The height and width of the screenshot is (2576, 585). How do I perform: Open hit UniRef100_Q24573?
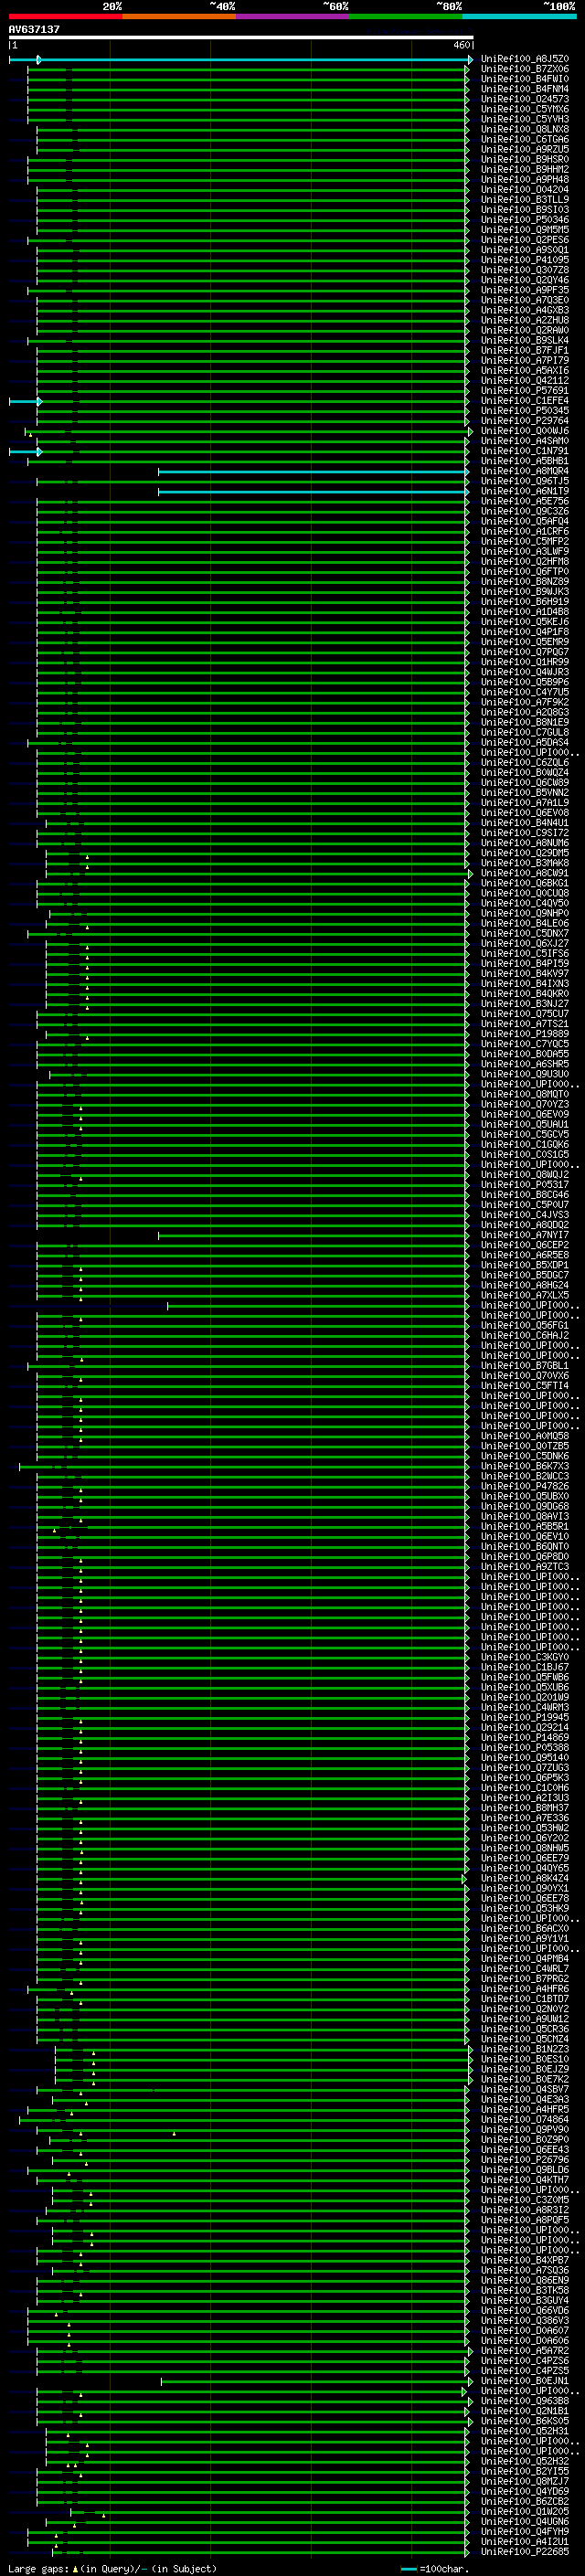click(525, 99)
